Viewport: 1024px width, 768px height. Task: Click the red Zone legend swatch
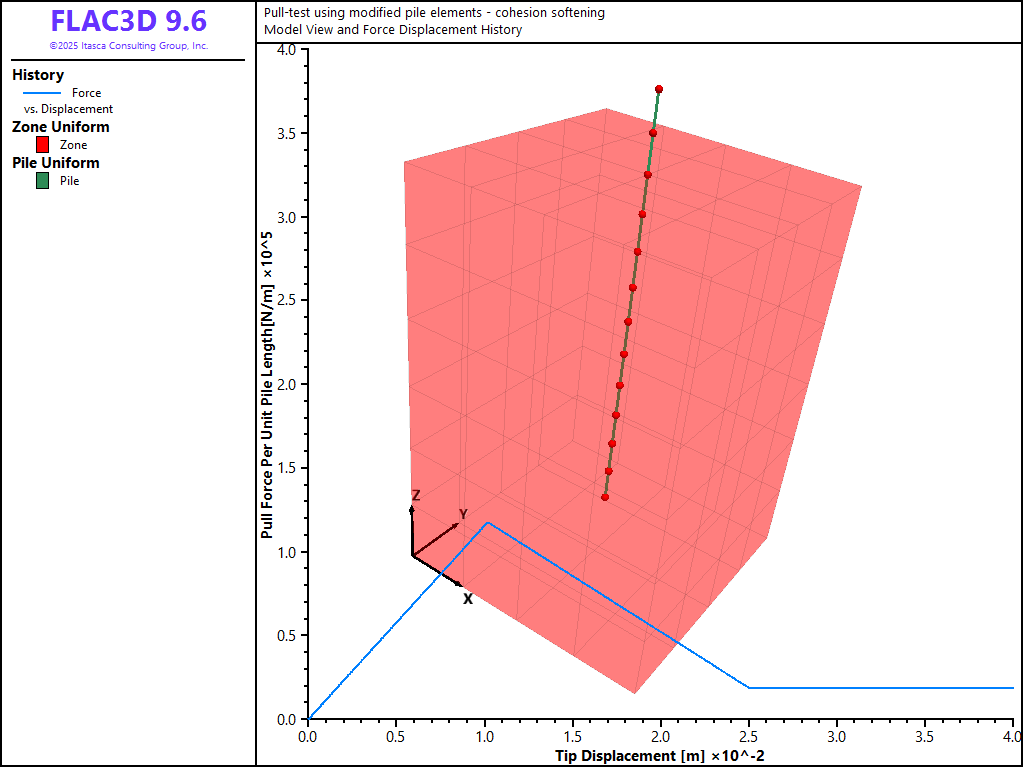click(42, 145)
